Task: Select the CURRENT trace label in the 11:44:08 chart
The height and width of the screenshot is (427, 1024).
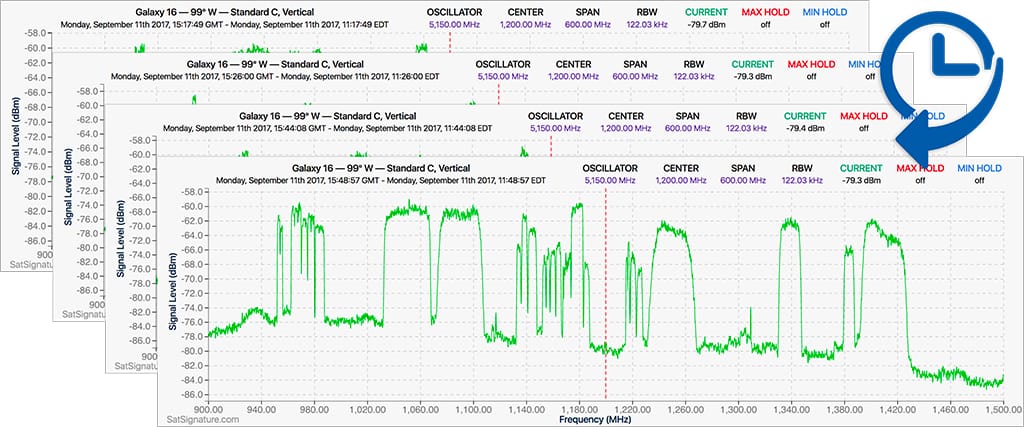Action: pyautogui.click(x=805, y=116)
